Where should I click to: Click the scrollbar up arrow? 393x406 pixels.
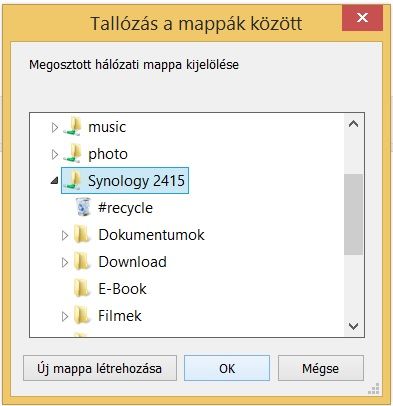click(353, 124)
